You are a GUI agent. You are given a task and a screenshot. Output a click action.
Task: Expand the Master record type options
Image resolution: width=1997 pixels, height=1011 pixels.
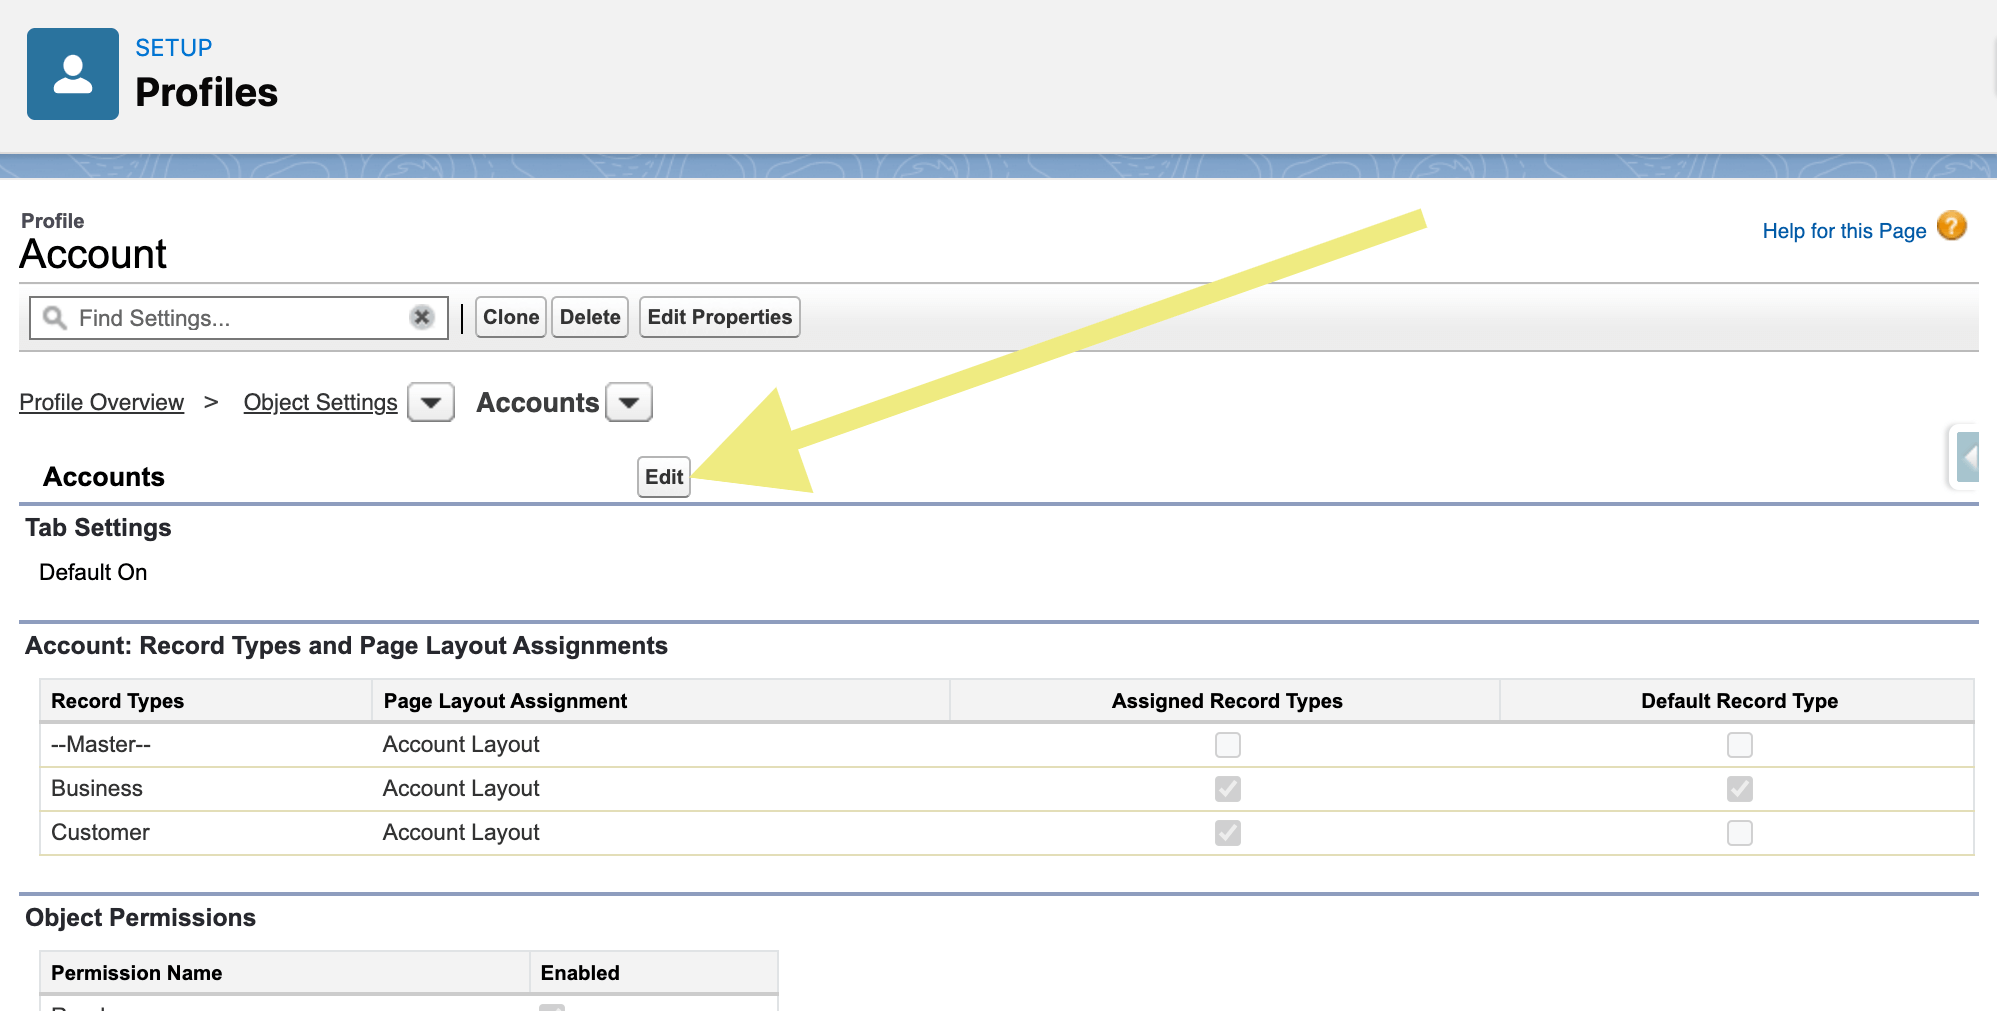coord(100,744)
